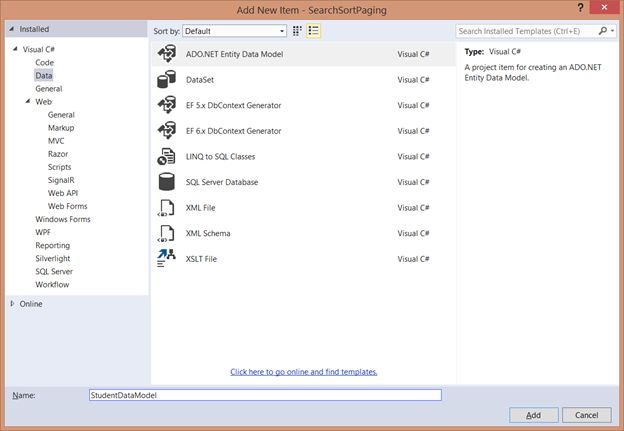The height and width of the screenshot is (431, 624).
Task: Select the XML File icon
Action: coord(166,208)
